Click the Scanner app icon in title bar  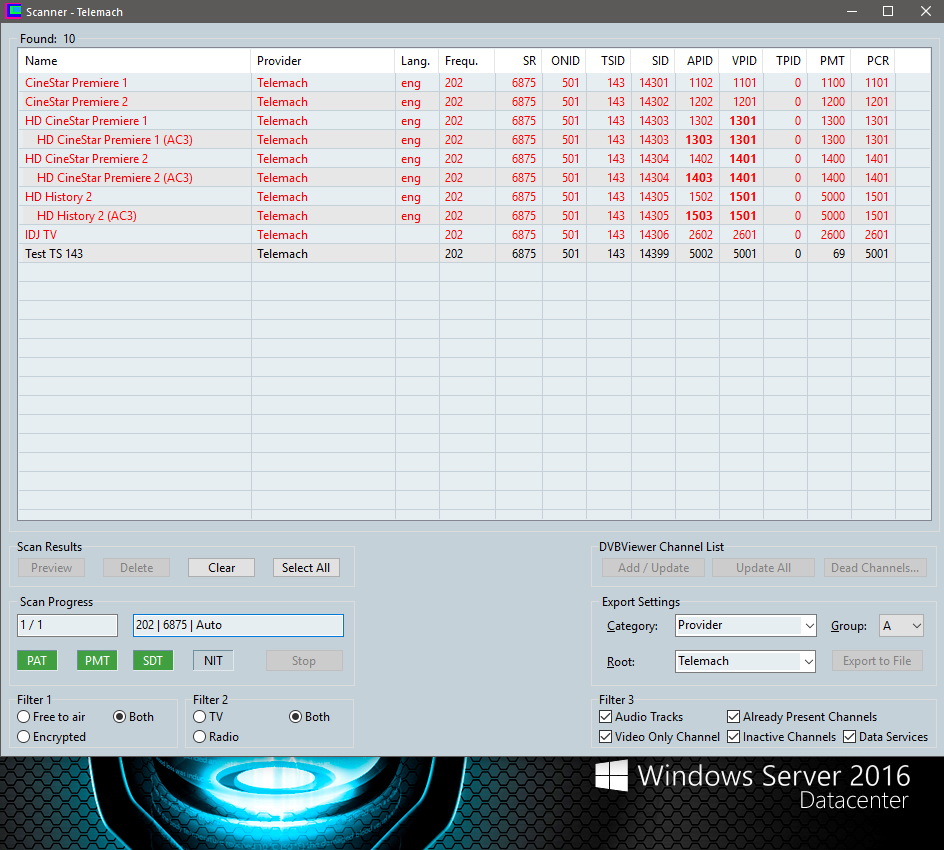pyautogui.click(x=13, y=11)
